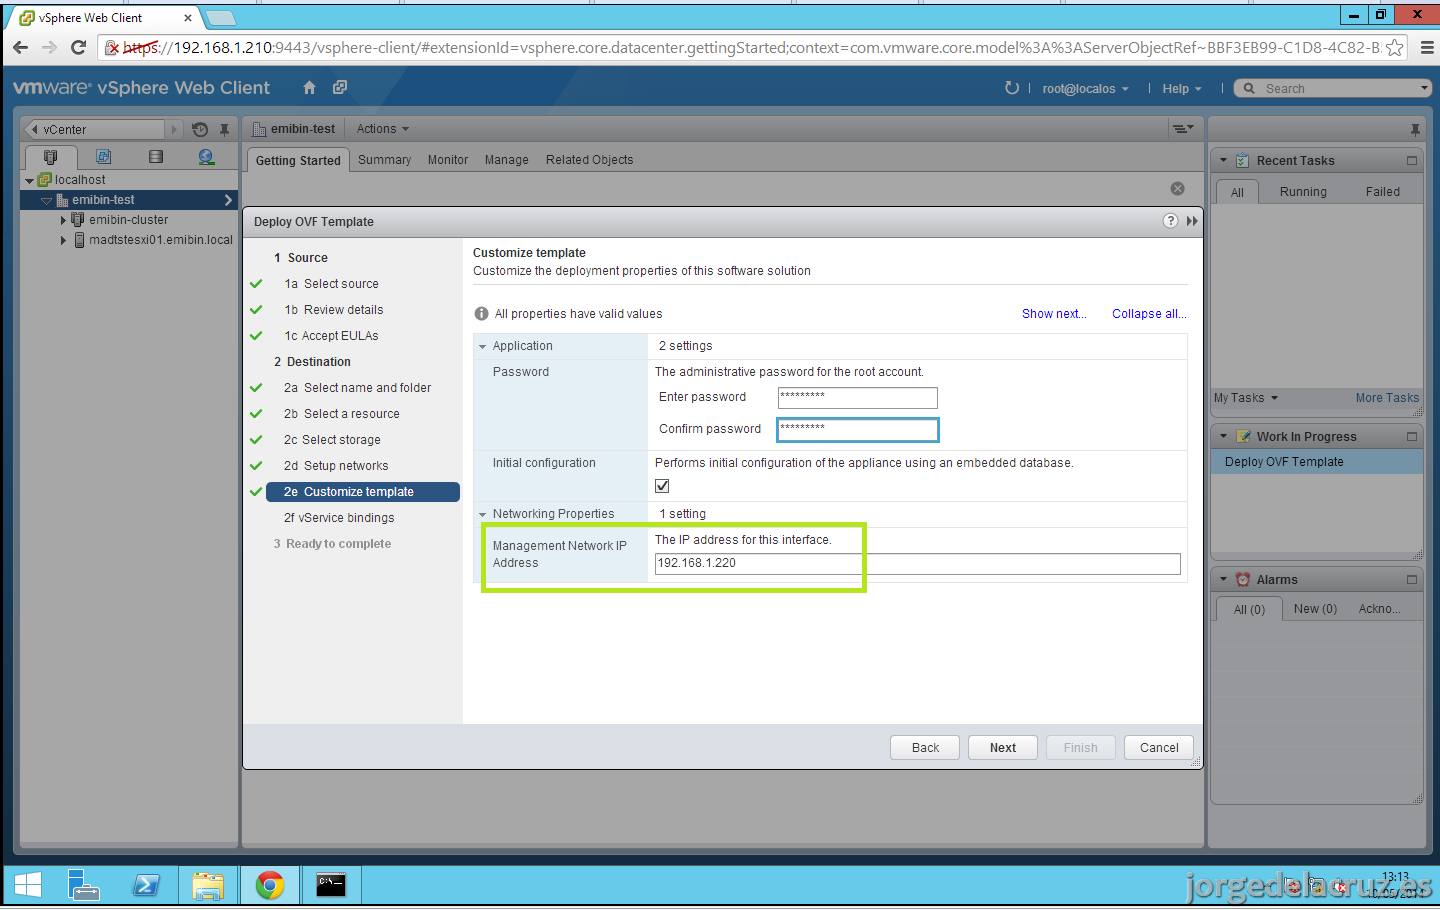Click the Back button

pos(925,748)
